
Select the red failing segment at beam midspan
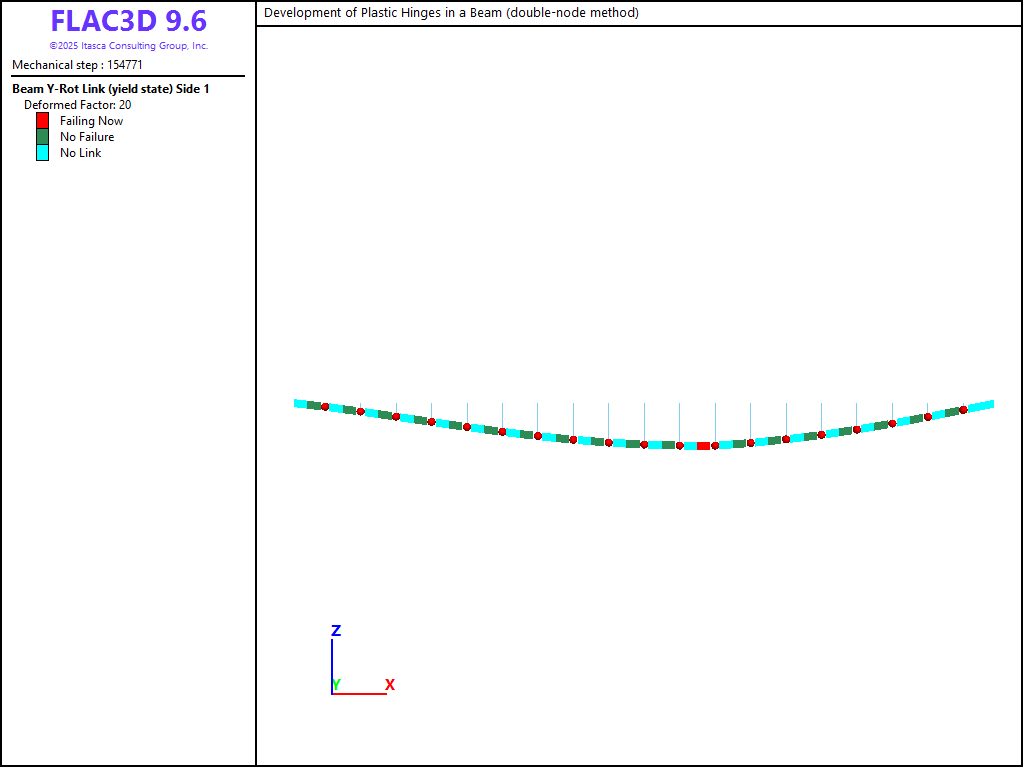703,446
